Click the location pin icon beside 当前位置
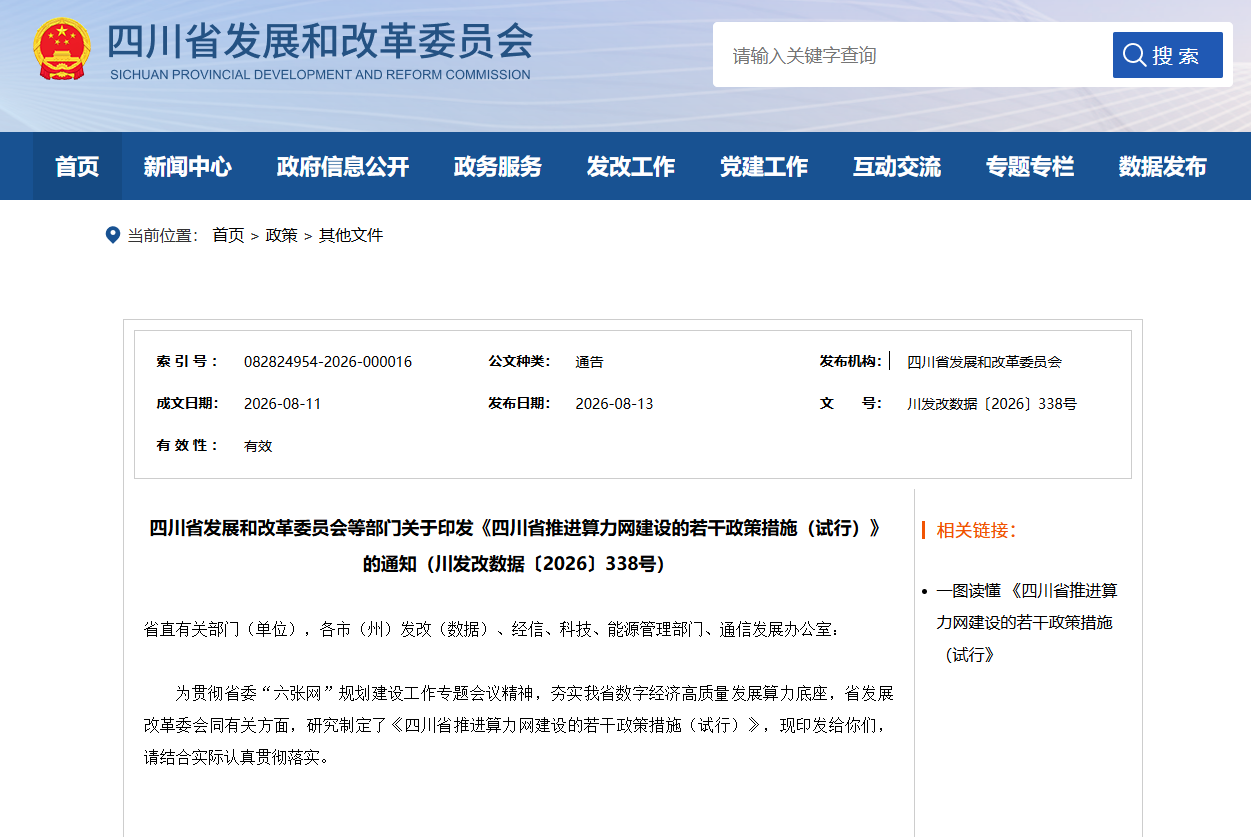Viewport: 1251px width, 837px height. [113, 235]
